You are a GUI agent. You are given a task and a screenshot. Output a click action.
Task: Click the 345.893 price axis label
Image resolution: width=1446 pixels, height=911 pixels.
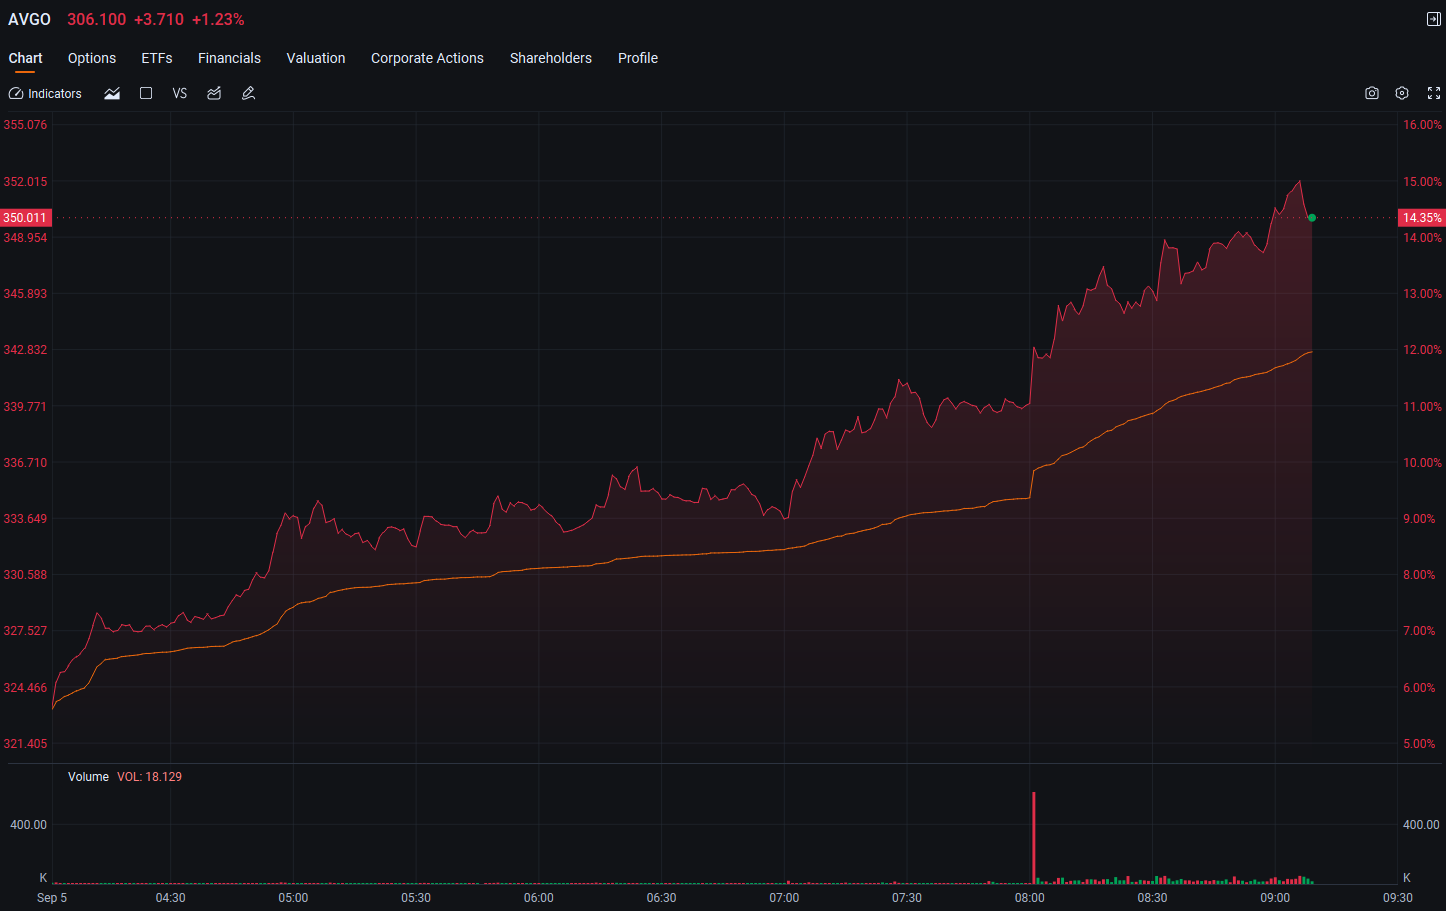pyautogui.click(x=25, y=294)
